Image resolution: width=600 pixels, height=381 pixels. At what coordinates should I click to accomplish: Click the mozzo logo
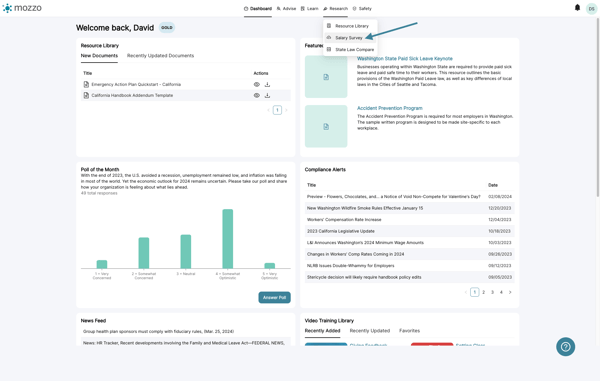22,8
